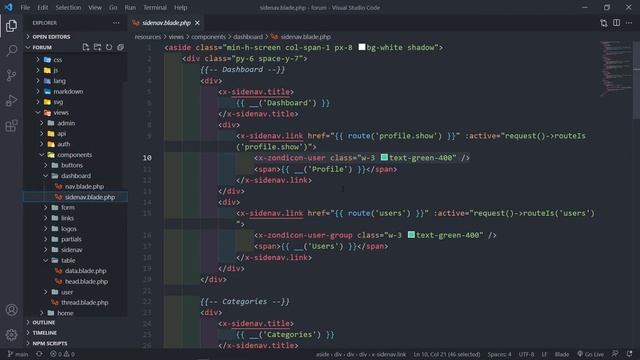
Task: Open Explorer's more actions ellipsis
Action: (x=116, y=23)
